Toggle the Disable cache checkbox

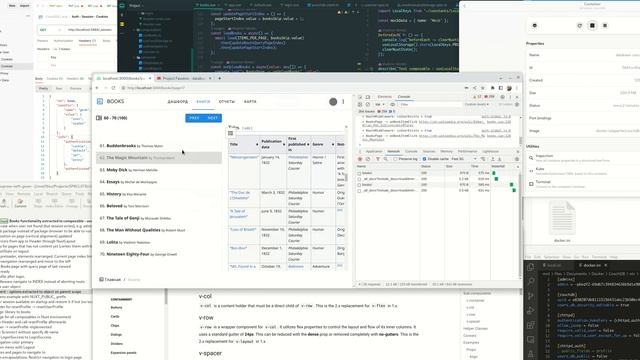tap(424, 159)
